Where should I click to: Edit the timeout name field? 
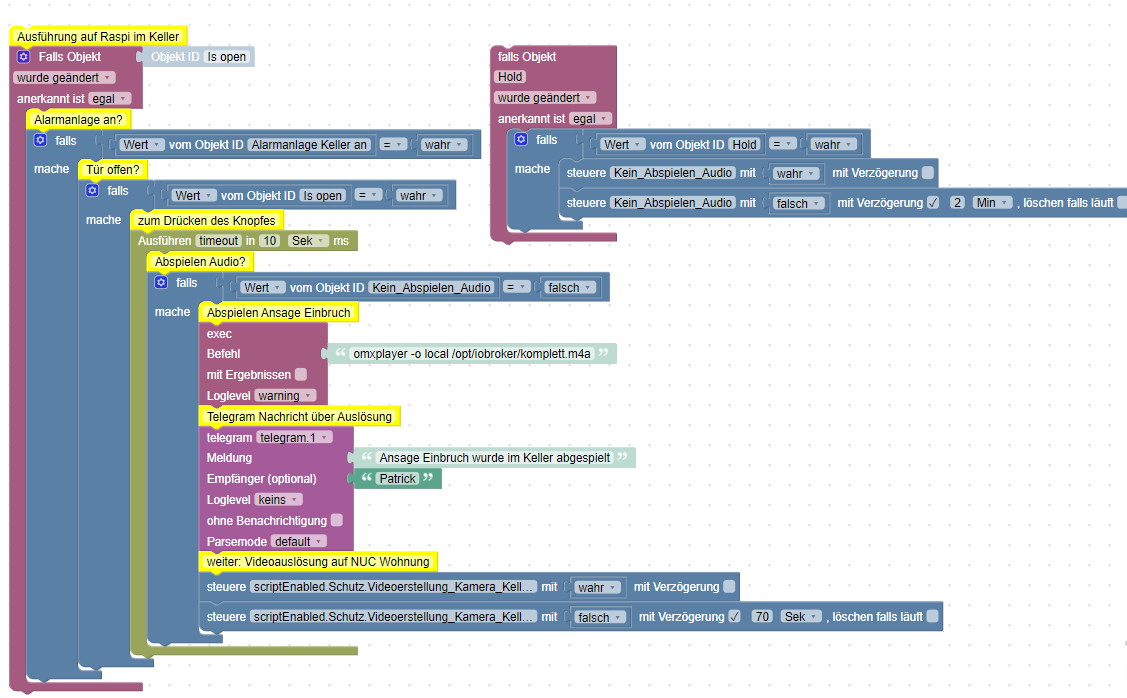218,241
